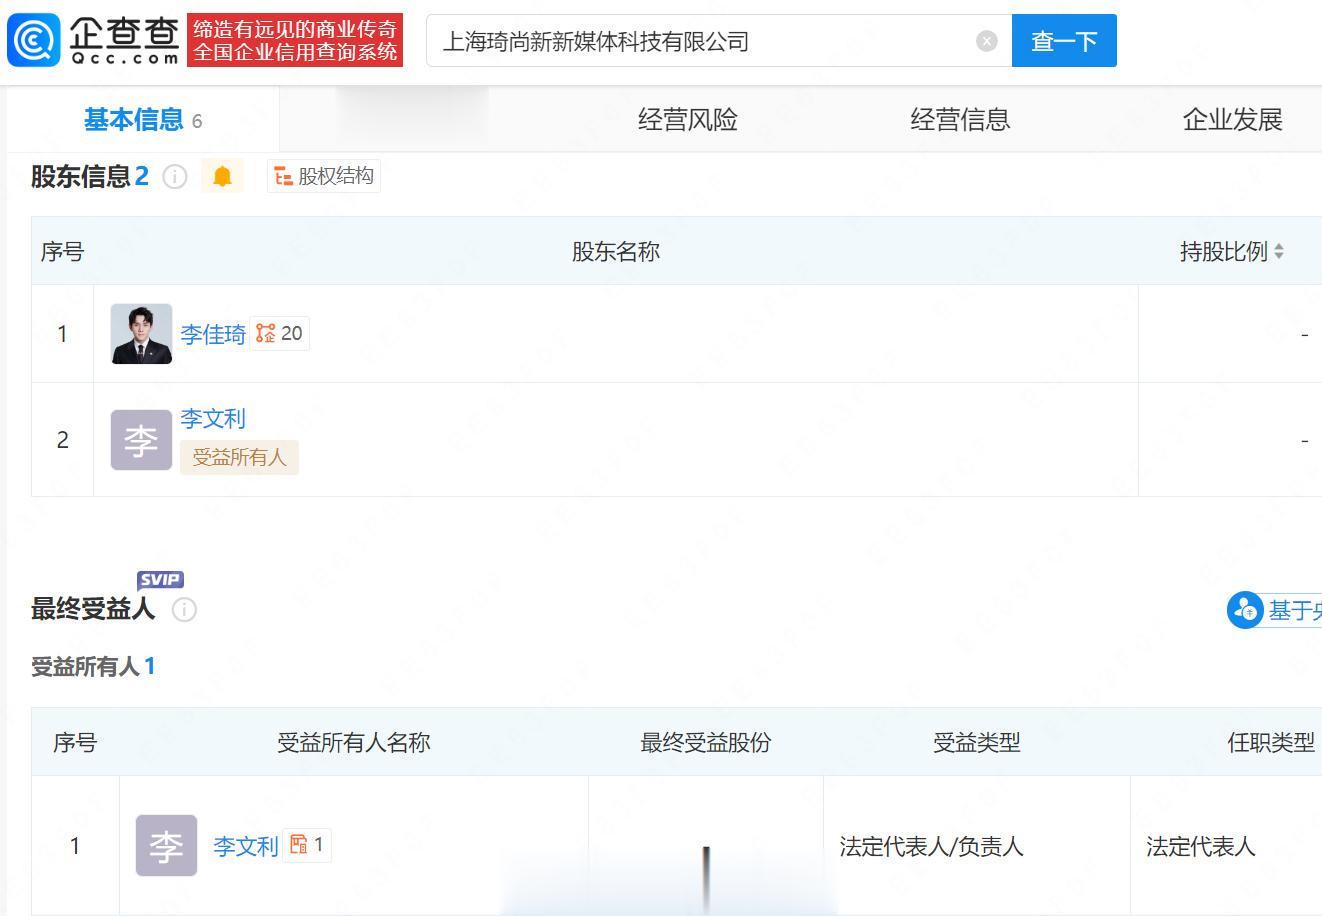The height and width of the screenshot is (916, 1322).
Task: Click the 最终受益股份 column header
Action: click(x=706, y=743)
